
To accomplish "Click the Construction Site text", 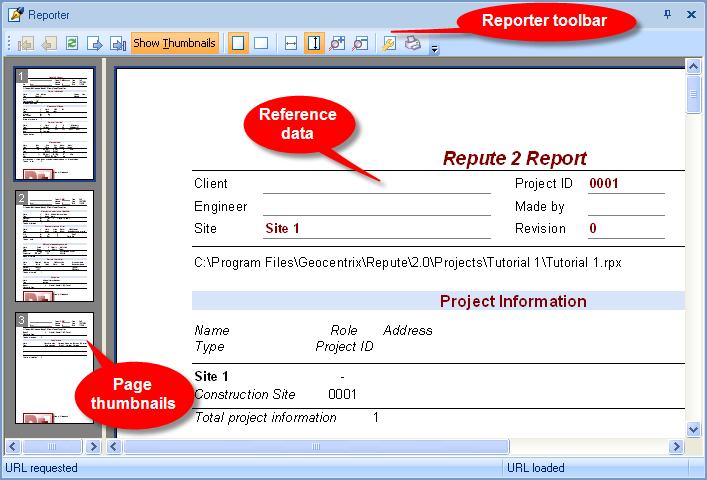I will (245, 394).
